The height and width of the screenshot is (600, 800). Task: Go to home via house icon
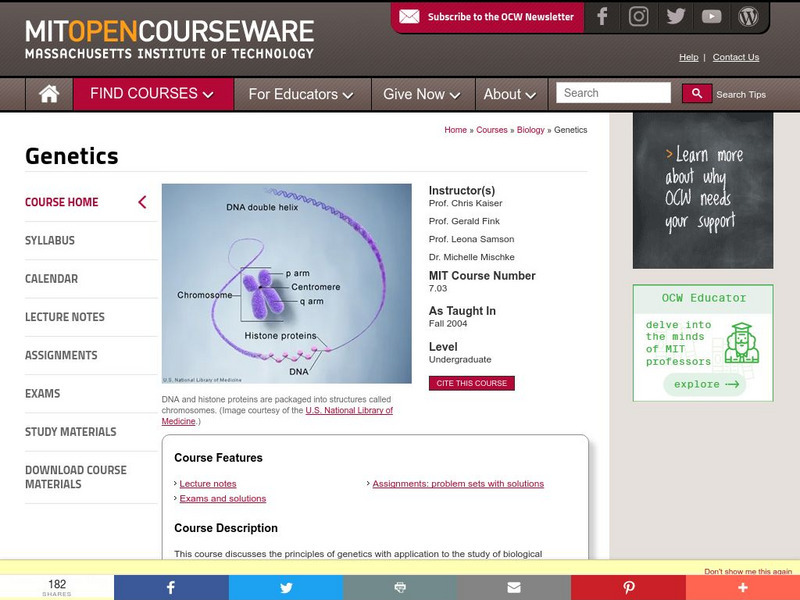49,94
